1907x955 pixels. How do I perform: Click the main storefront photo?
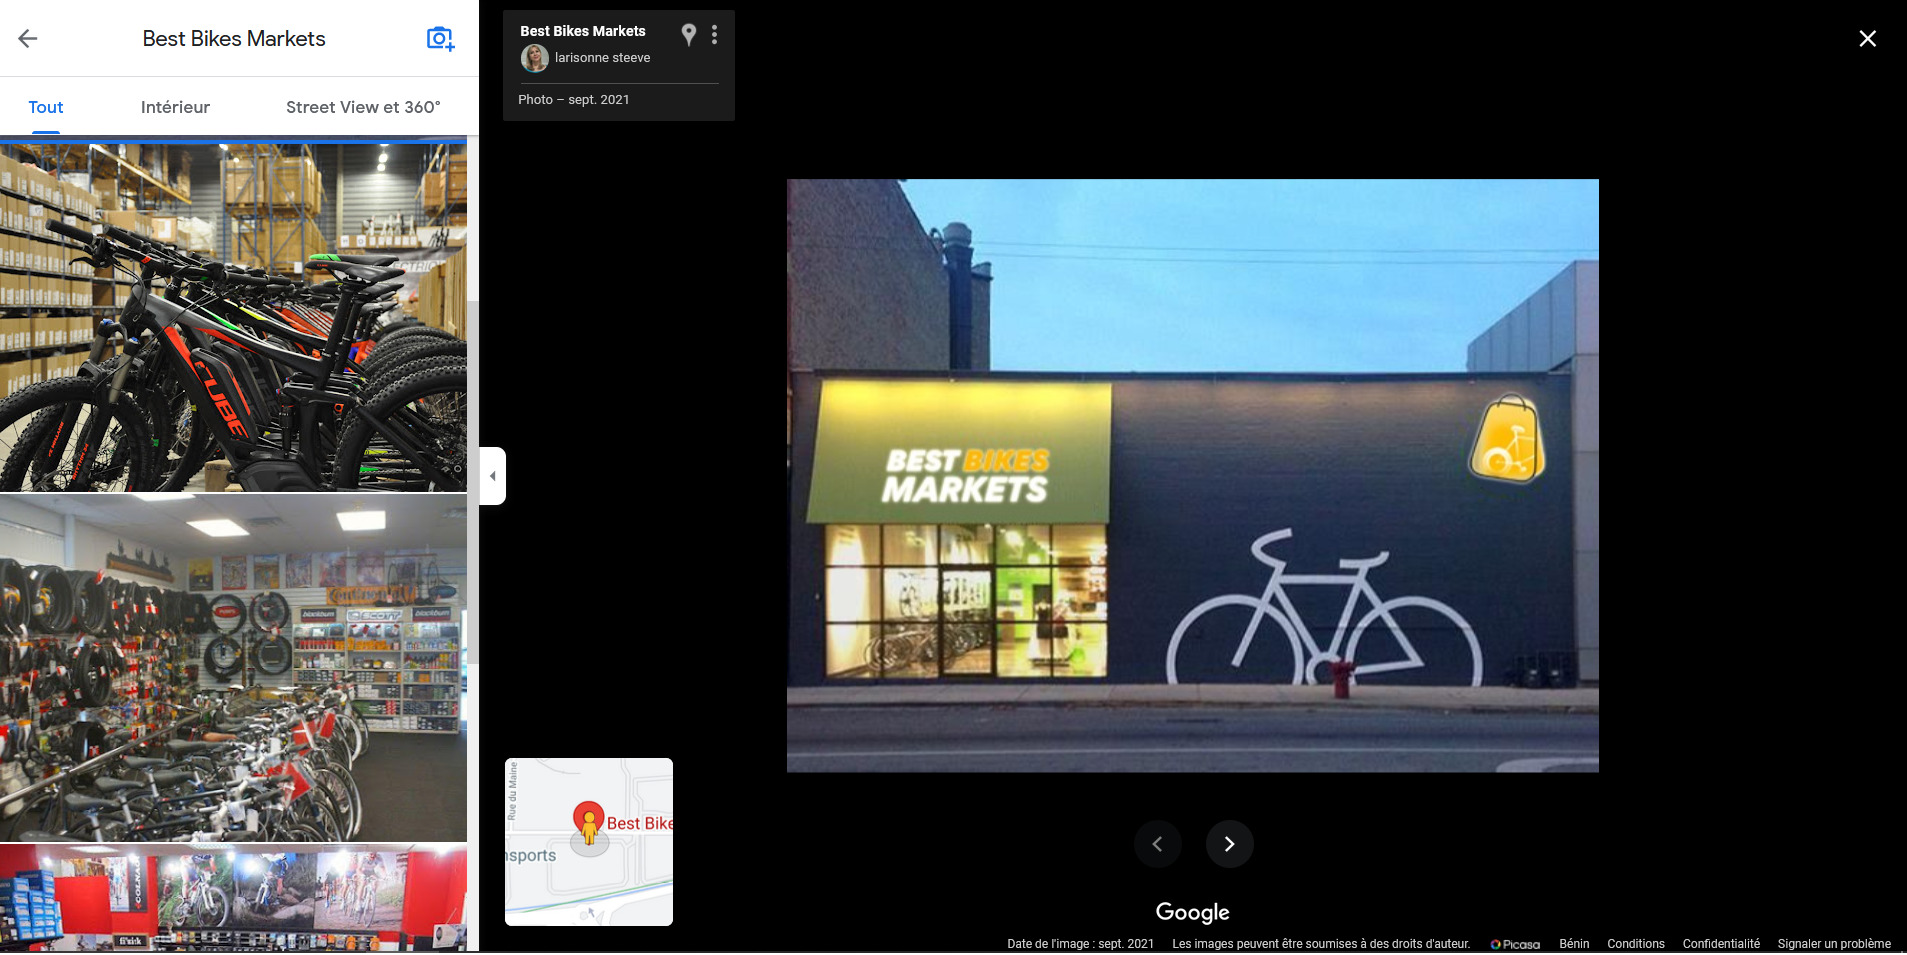[1192, 476]
